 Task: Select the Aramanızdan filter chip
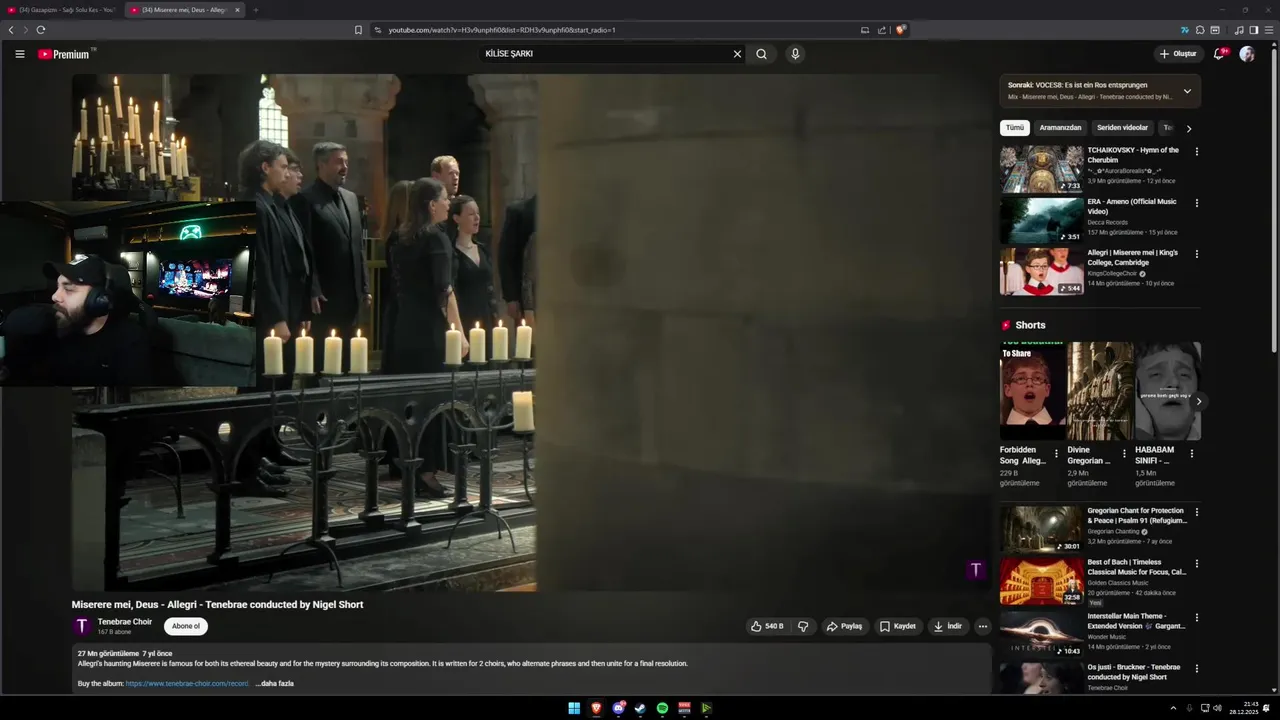click(1060, 128)
